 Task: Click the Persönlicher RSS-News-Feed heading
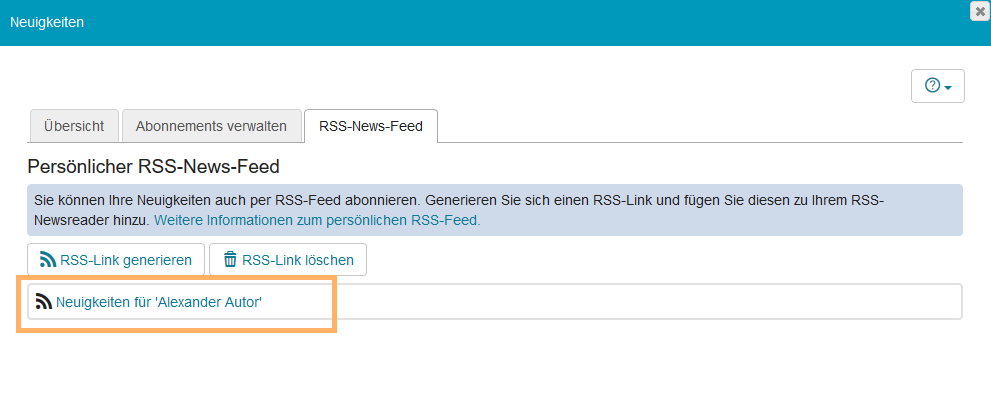[154, 167]
